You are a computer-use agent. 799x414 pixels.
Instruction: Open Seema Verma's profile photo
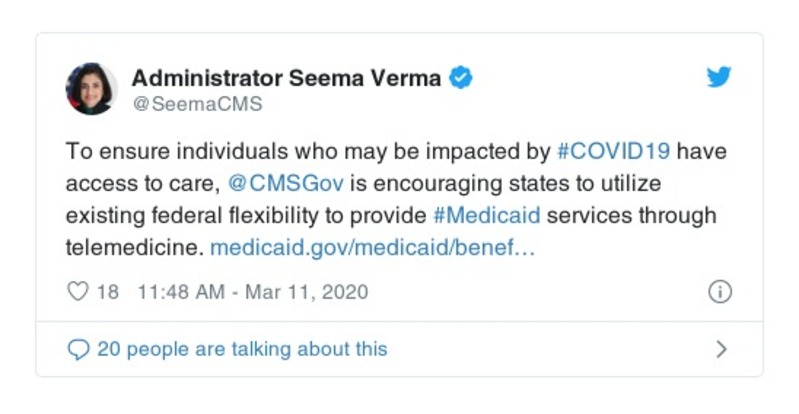[90, 89]
